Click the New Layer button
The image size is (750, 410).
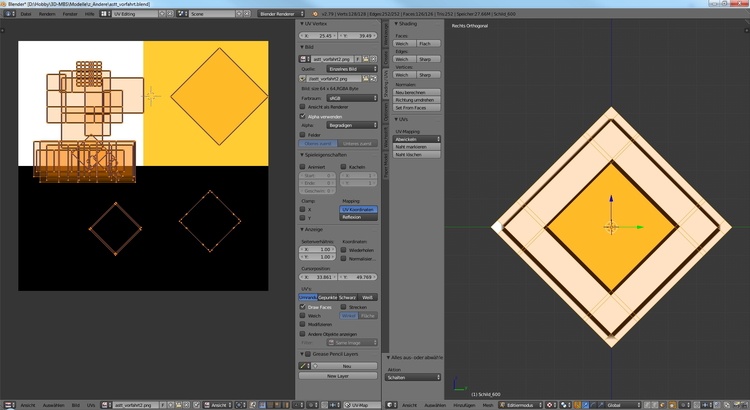pyautogui.click(x=339, y=375)
